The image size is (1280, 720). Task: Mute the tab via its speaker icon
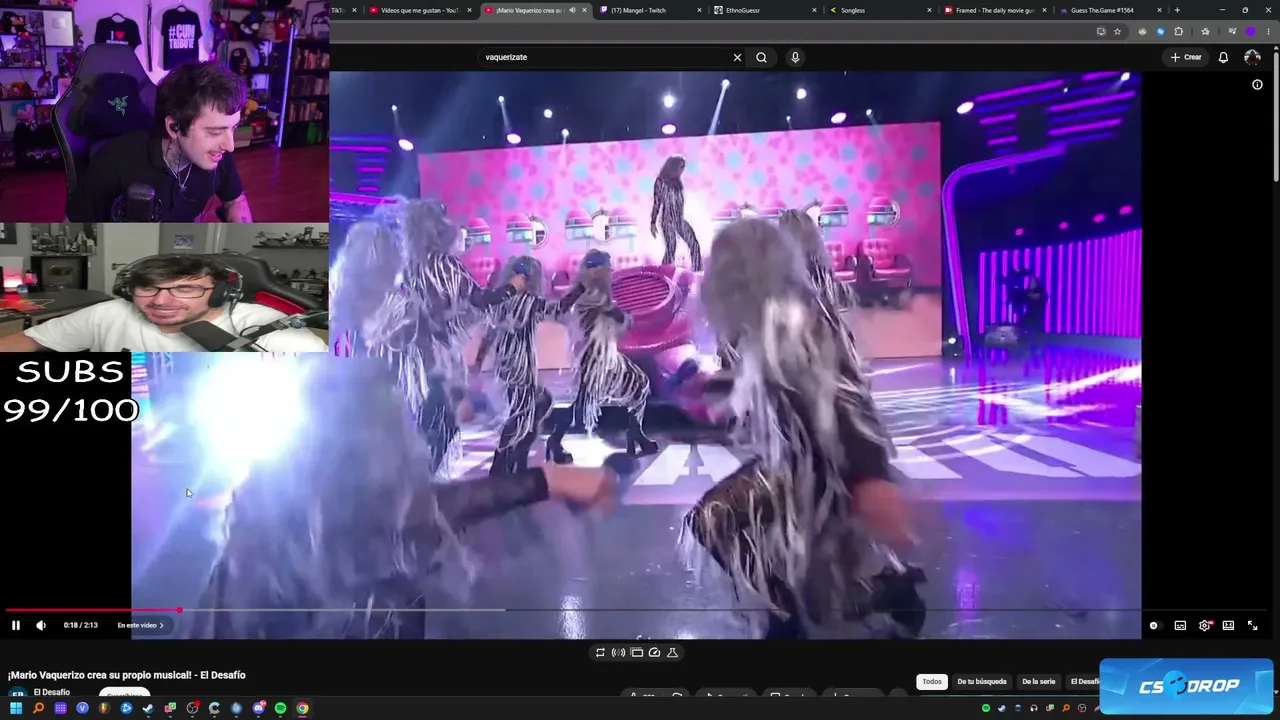572,10
